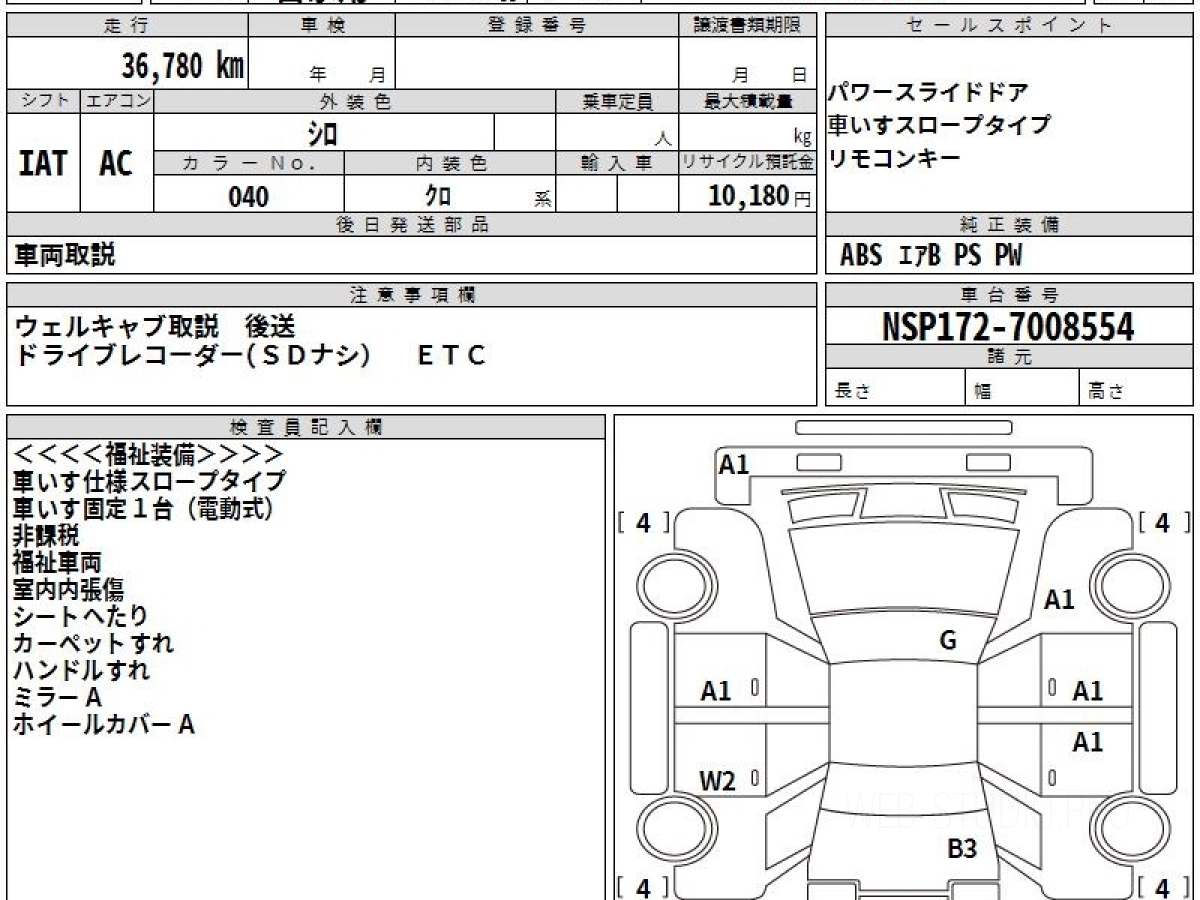Viewport: 1200px width, 900px height.
Task: Click the ホイールカバーA note
Action: click(x=103, y=724)
